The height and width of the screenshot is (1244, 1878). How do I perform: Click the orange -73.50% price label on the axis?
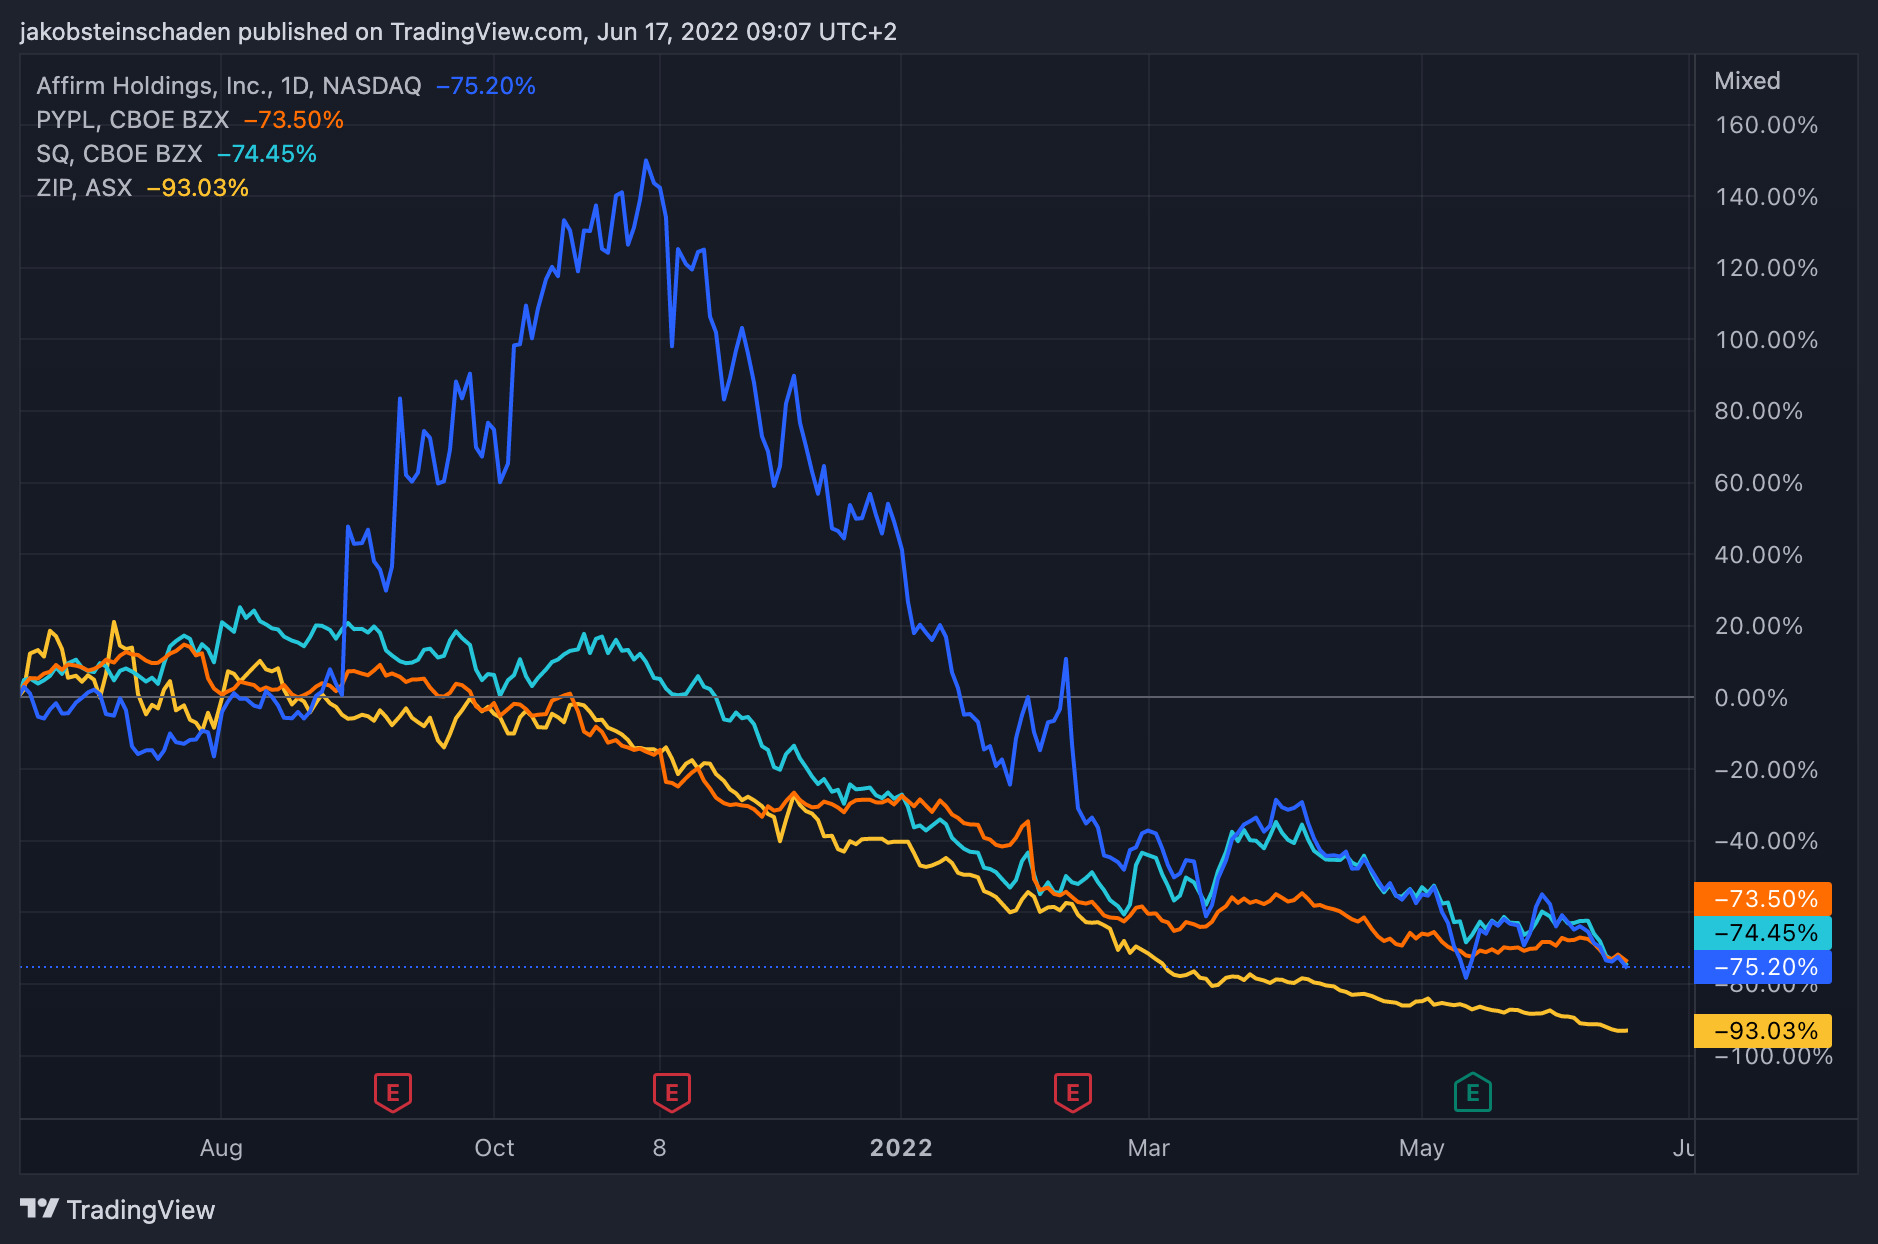[1763, 899]
